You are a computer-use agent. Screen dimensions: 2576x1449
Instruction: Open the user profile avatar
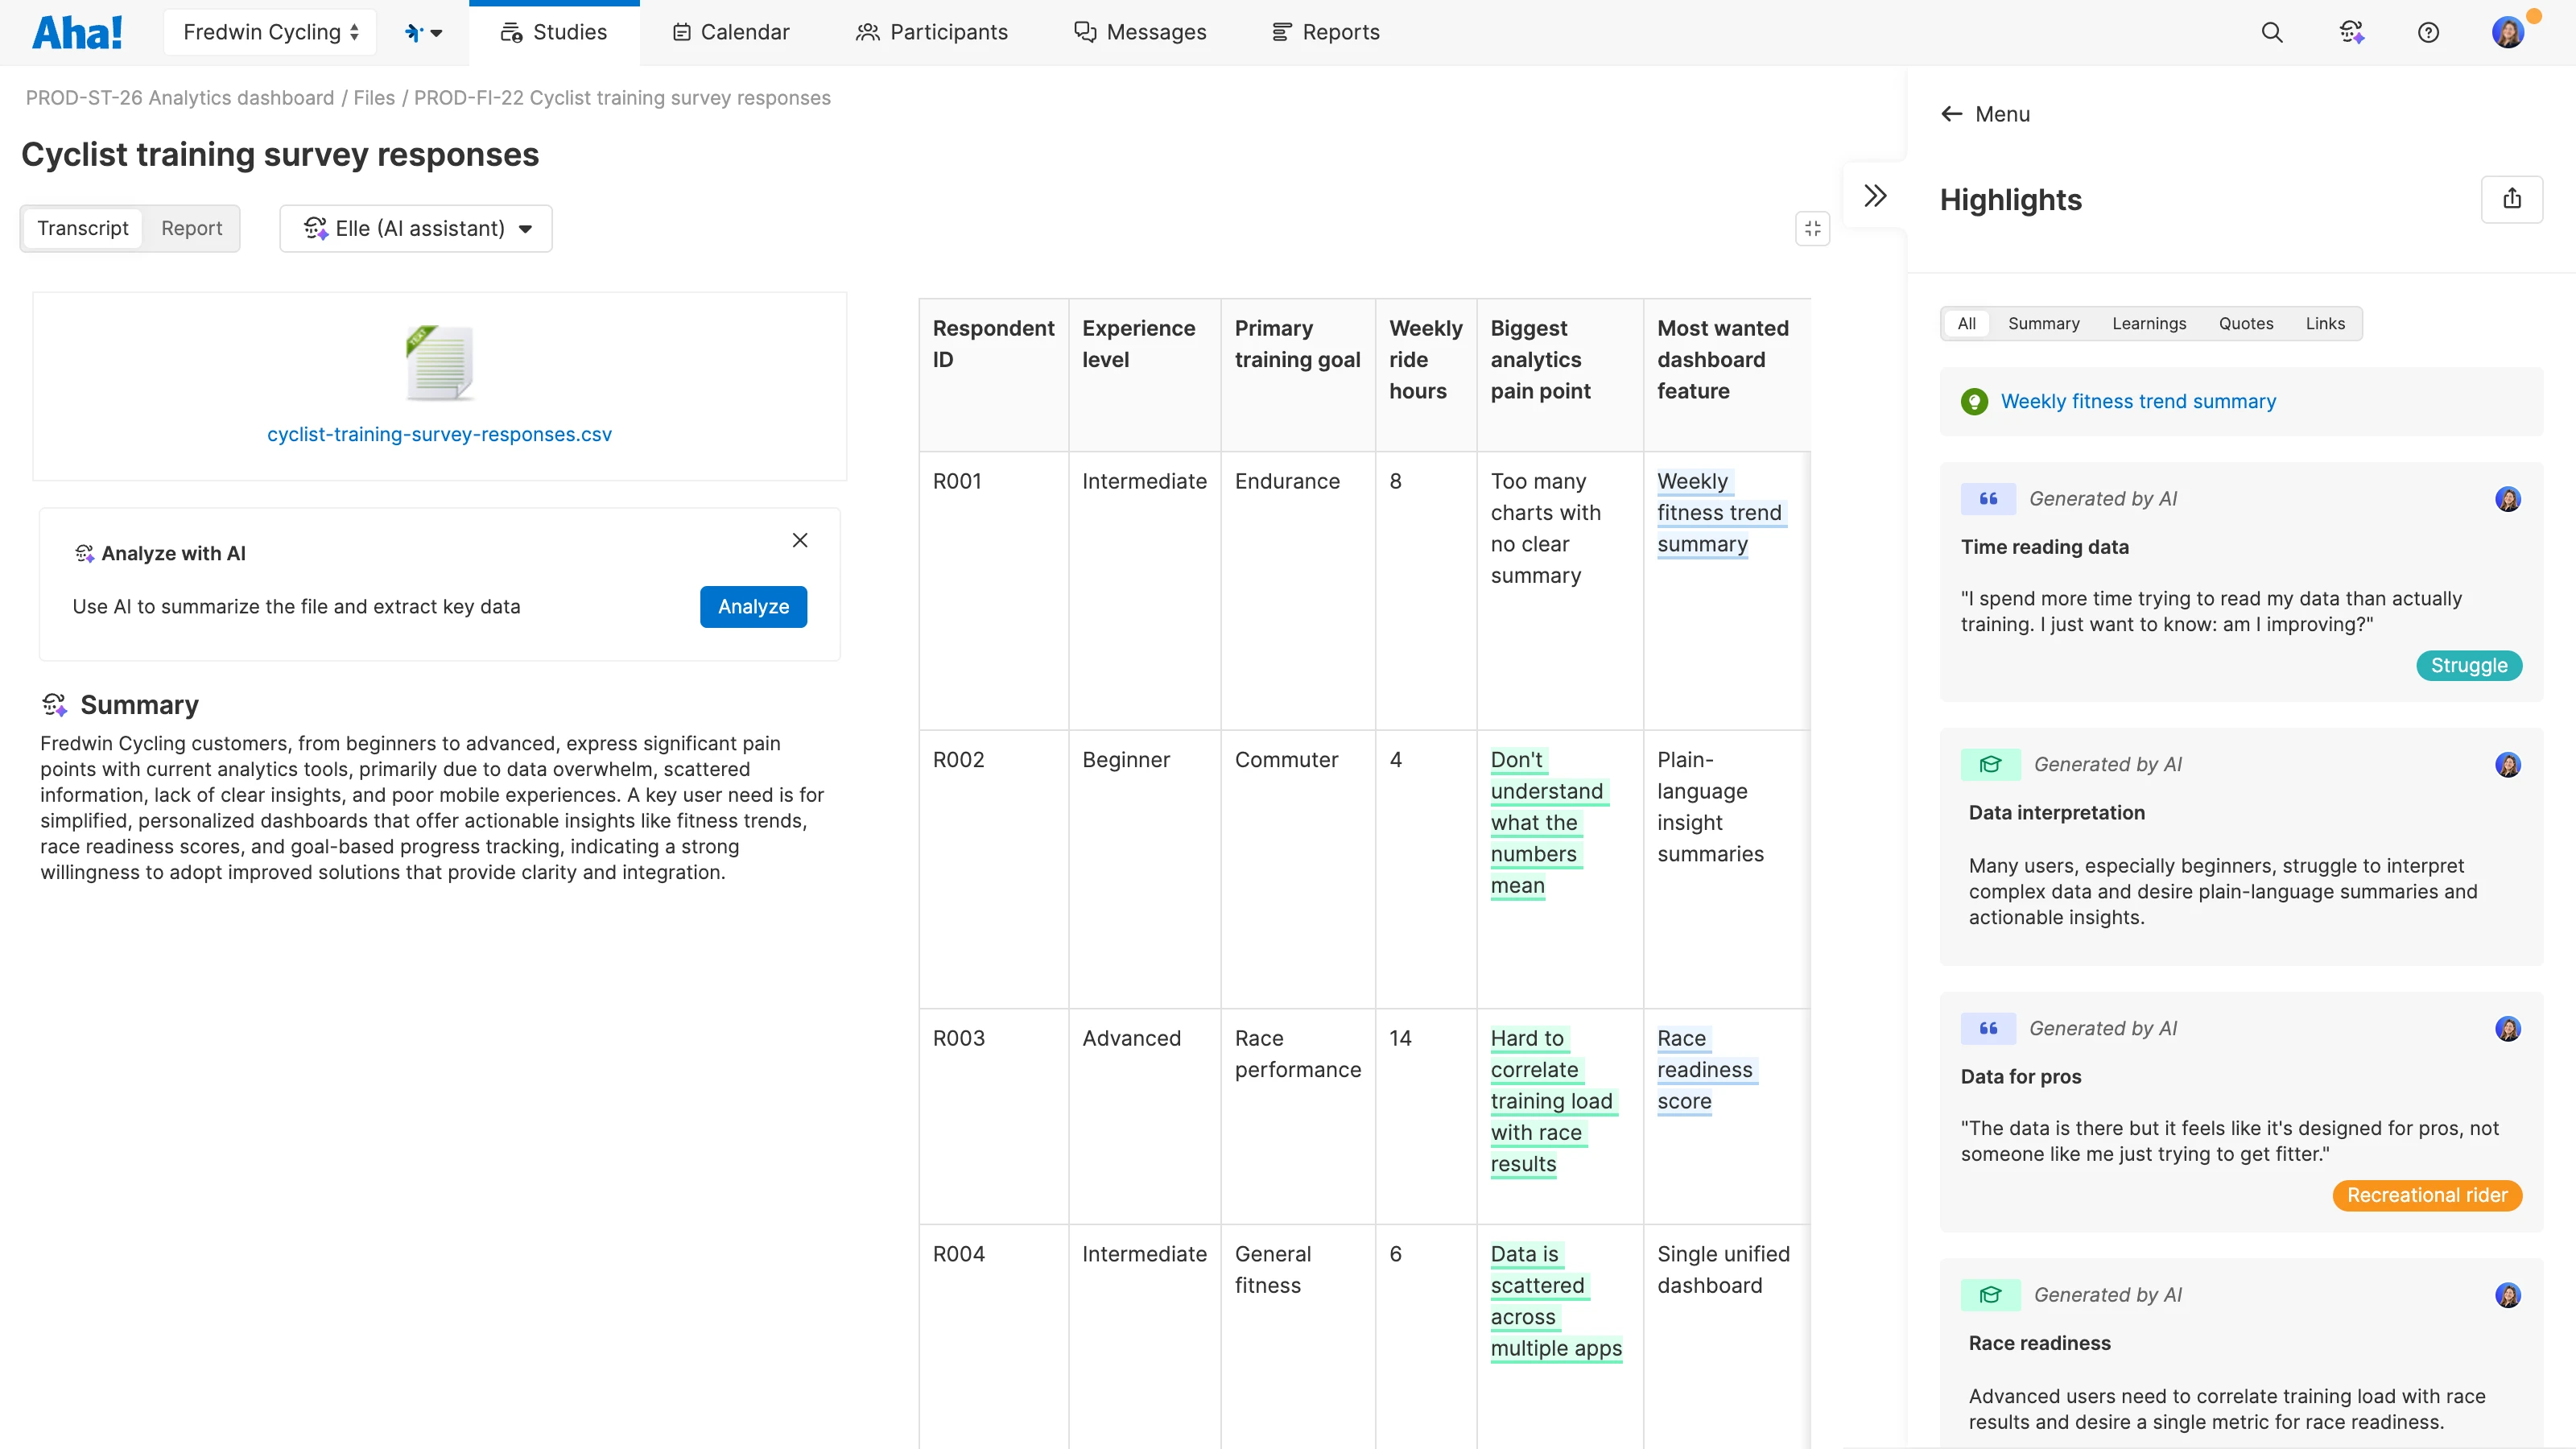(x=2508, y=32)
